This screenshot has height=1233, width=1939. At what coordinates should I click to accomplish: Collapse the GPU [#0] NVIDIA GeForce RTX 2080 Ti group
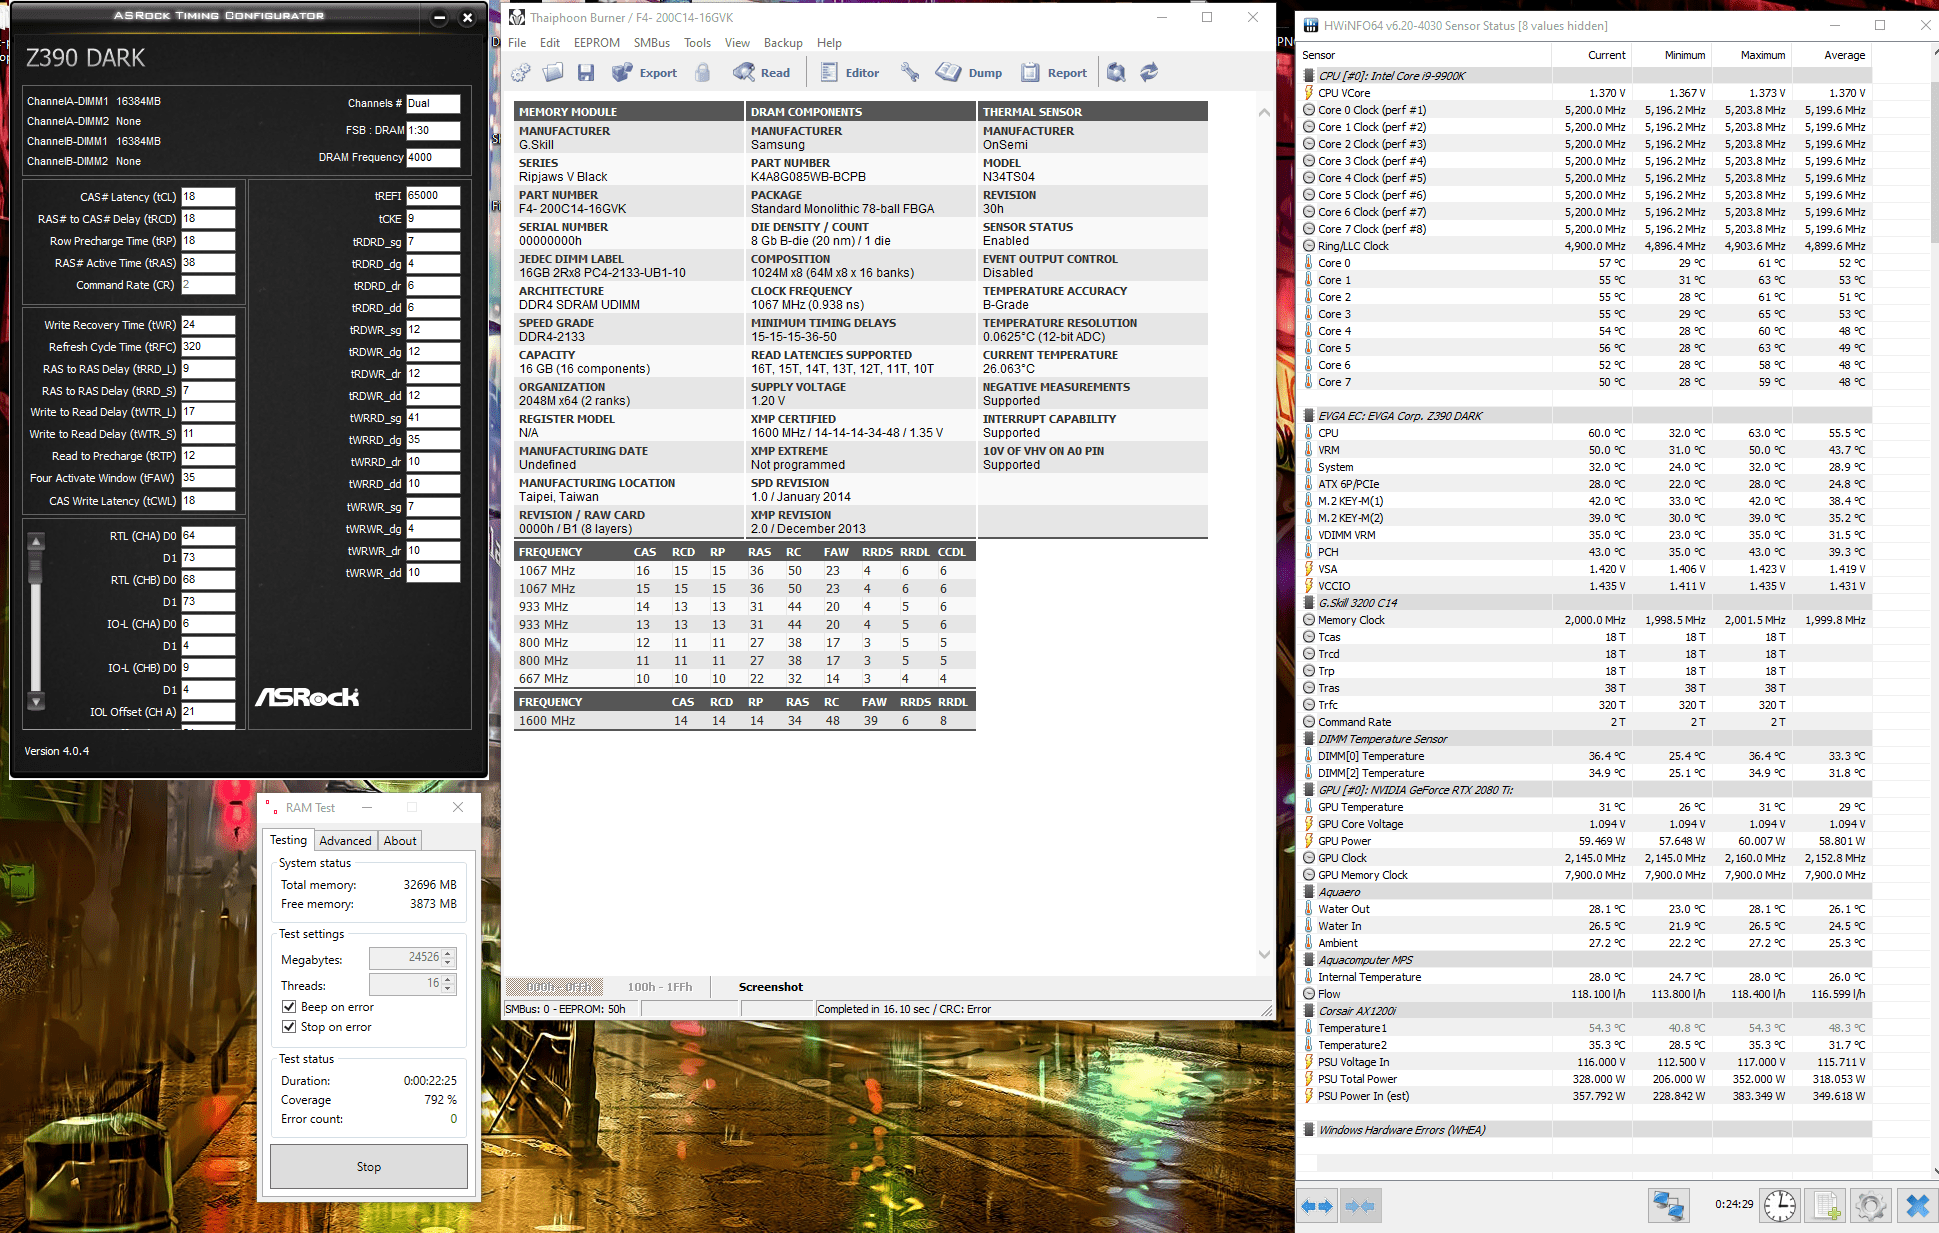click(x=1309, y=790)
